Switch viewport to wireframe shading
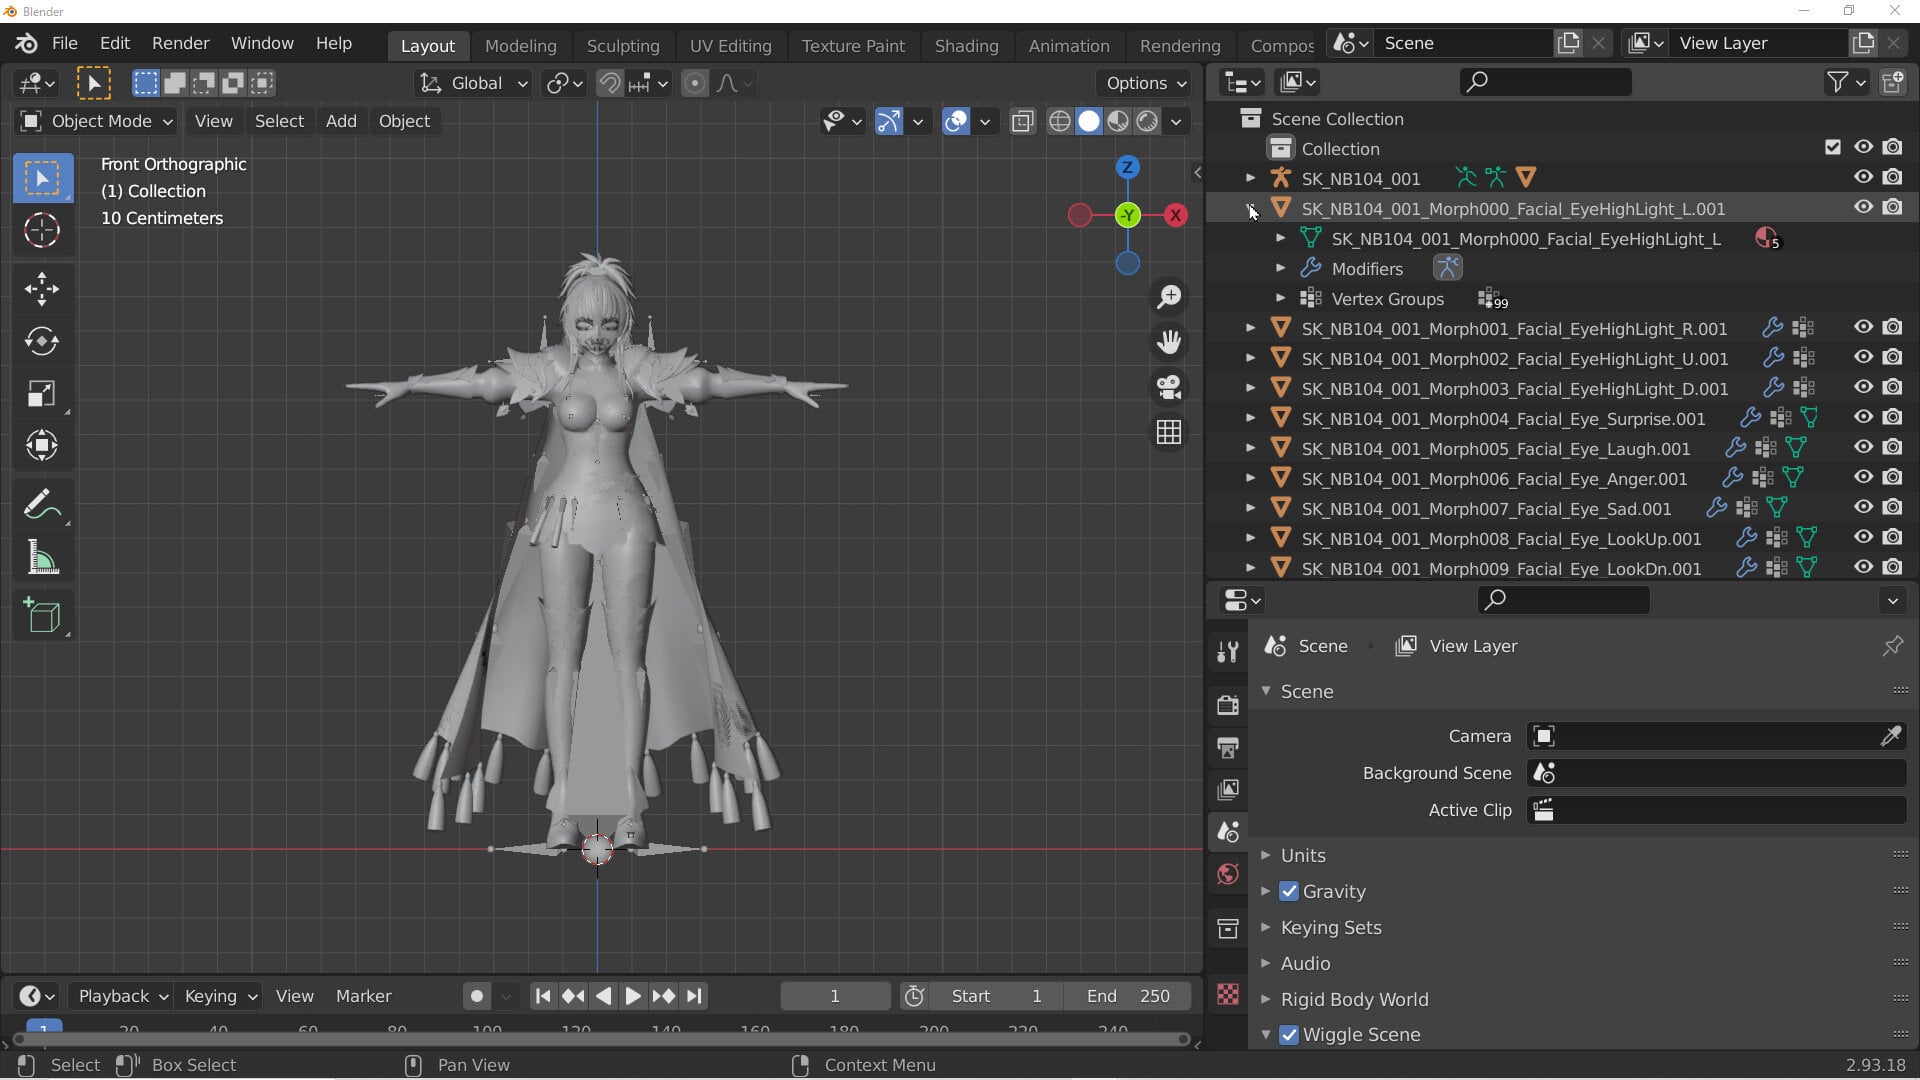1920x1080 pixels. (1059, 122)
